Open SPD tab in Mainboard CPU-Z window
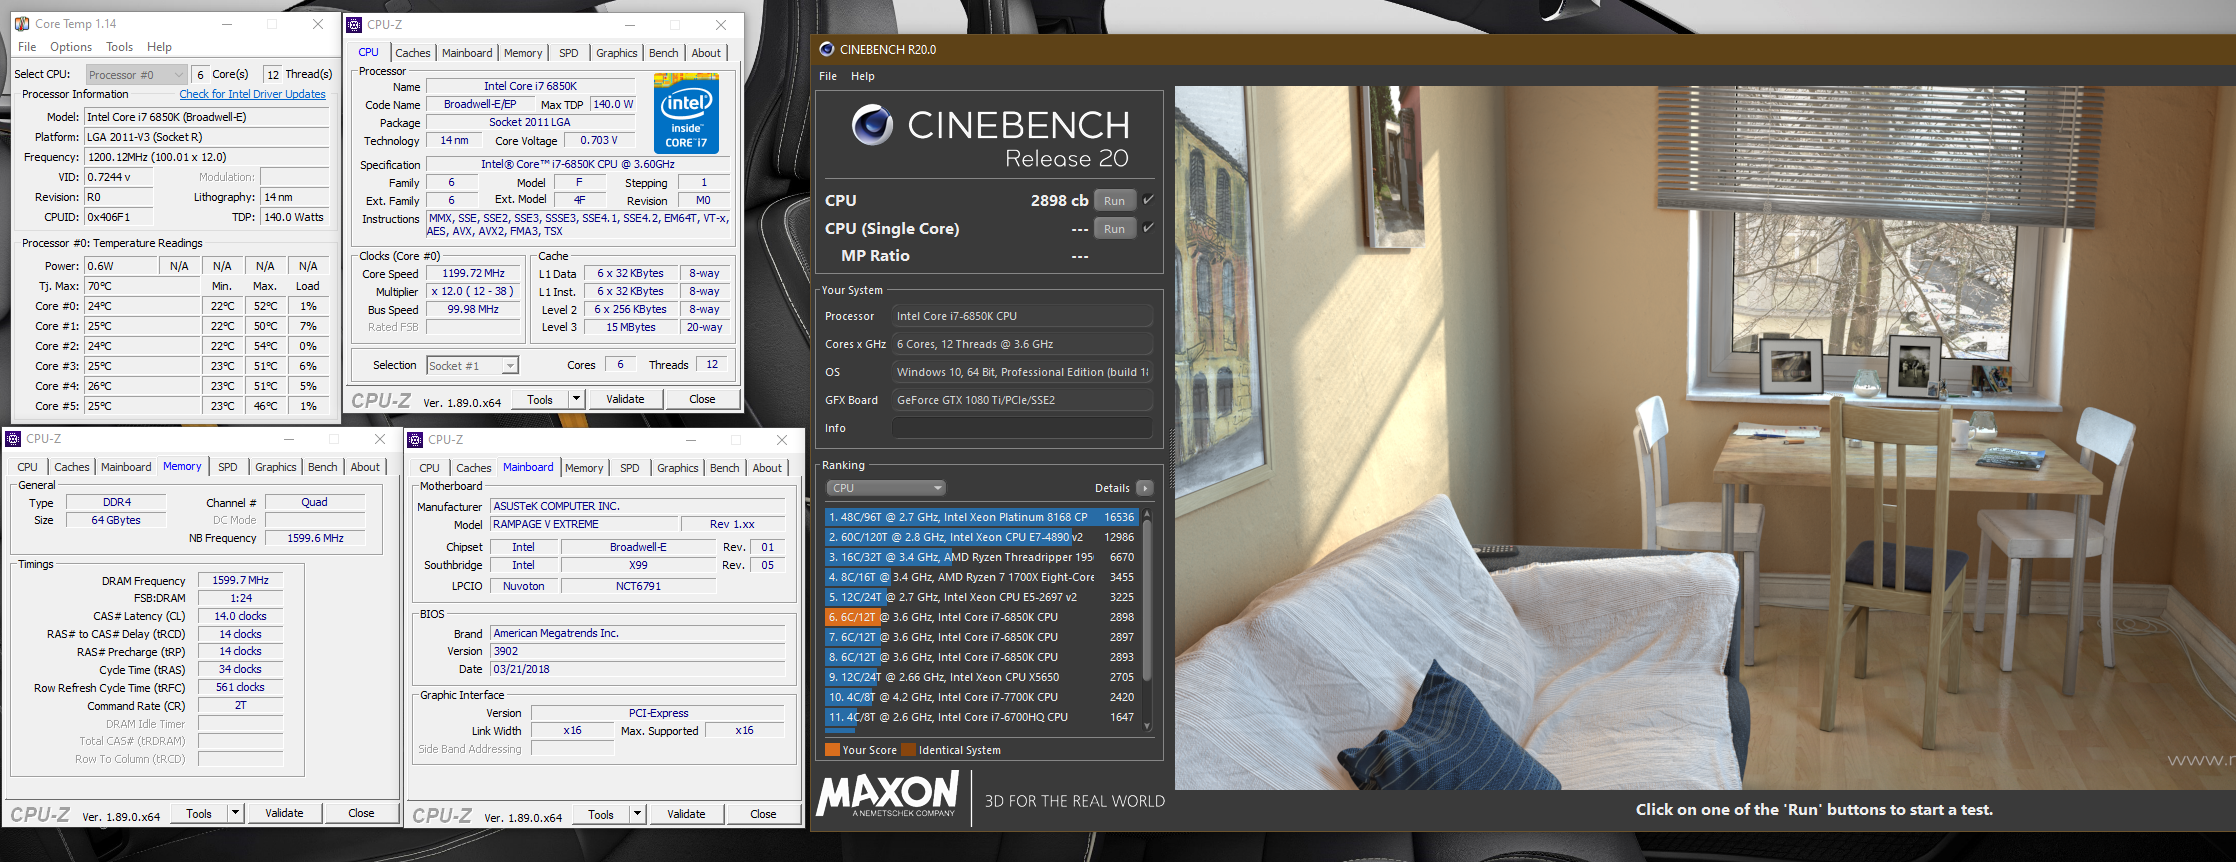The image size is (2236, 862). point(630,468)
